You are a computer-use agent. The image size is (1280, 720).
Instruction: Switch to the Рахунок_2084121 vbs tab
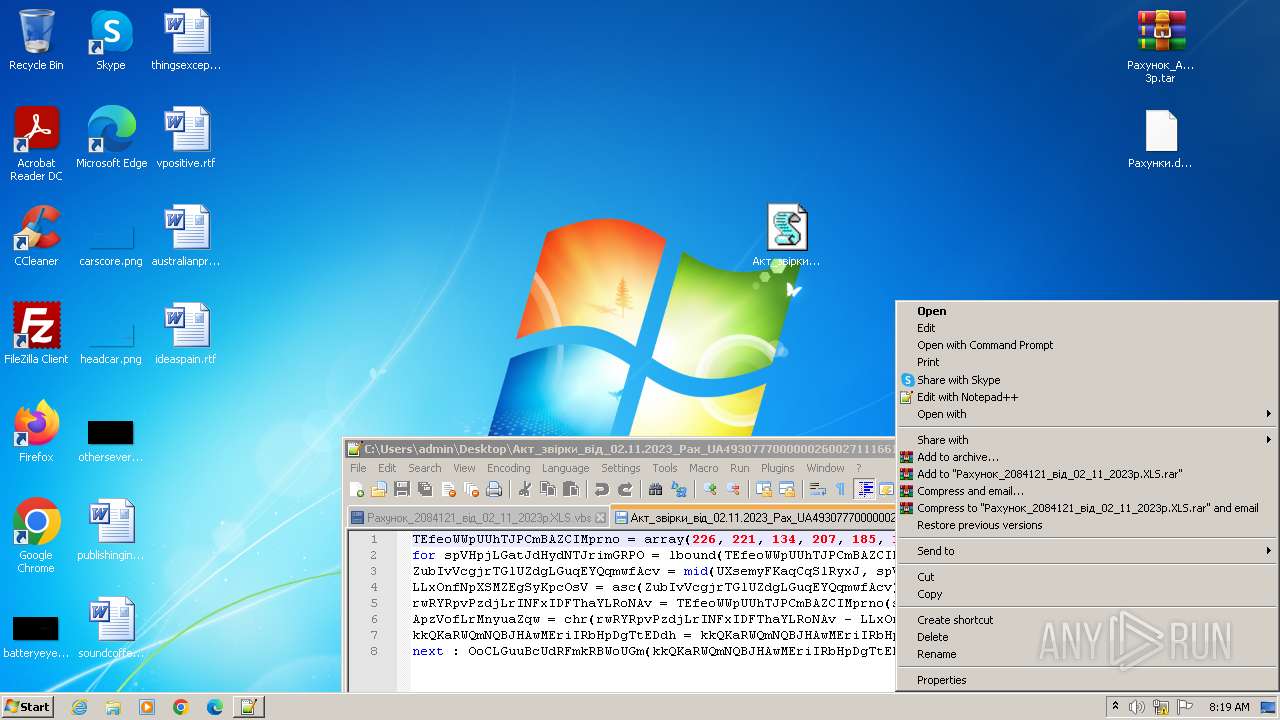tap(478, 518)
